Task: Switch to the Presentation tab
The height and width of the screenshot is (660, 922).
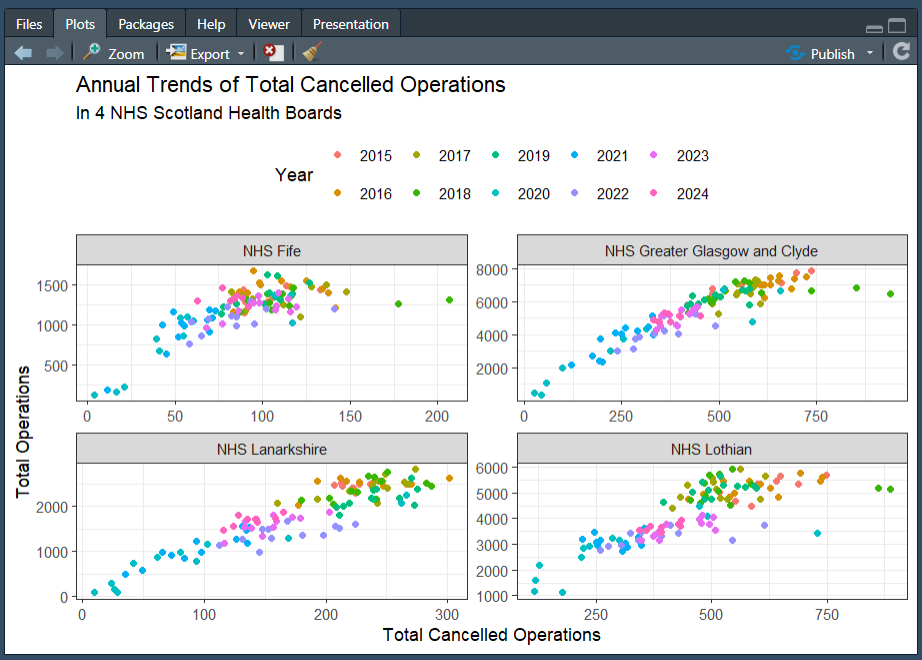Action: (351, 24)
